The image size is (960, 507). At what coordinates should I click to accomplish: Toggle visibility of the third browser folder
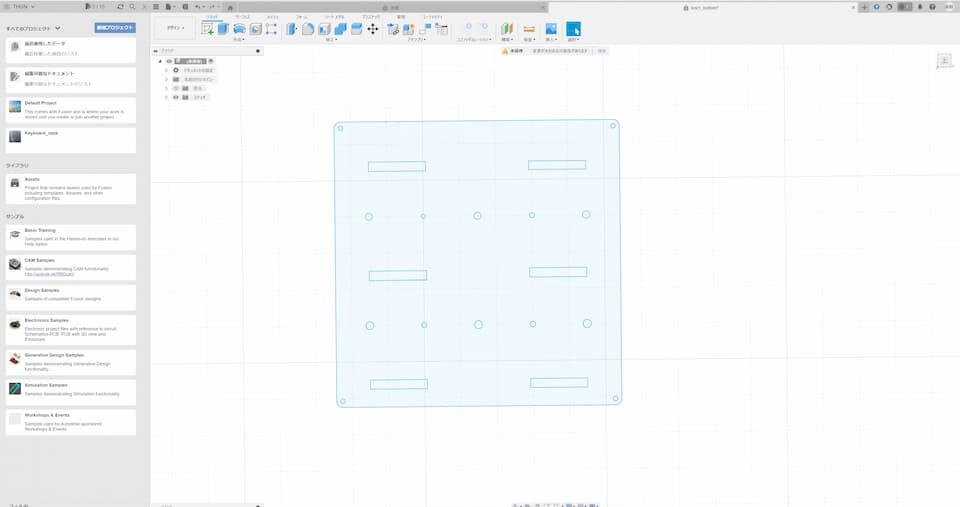coord(176,88)
